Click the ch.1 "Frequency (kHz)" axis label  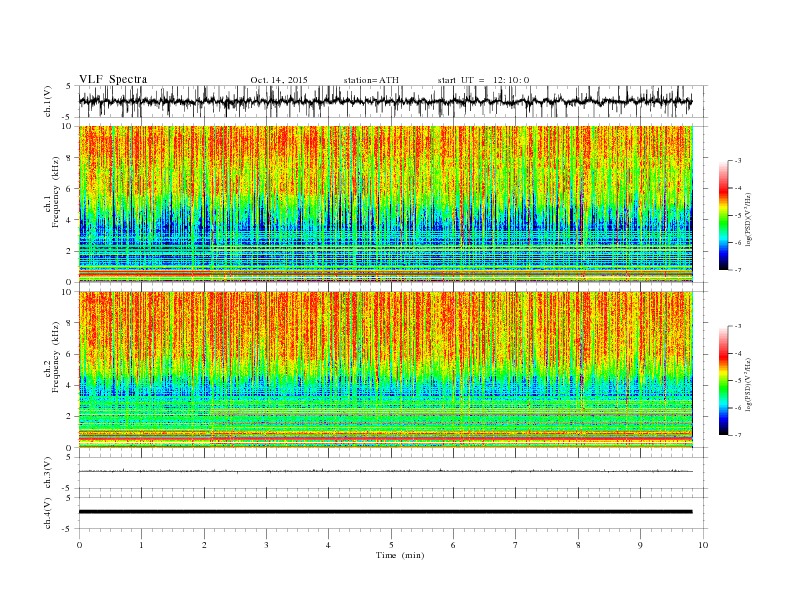[x=56, y=192]
